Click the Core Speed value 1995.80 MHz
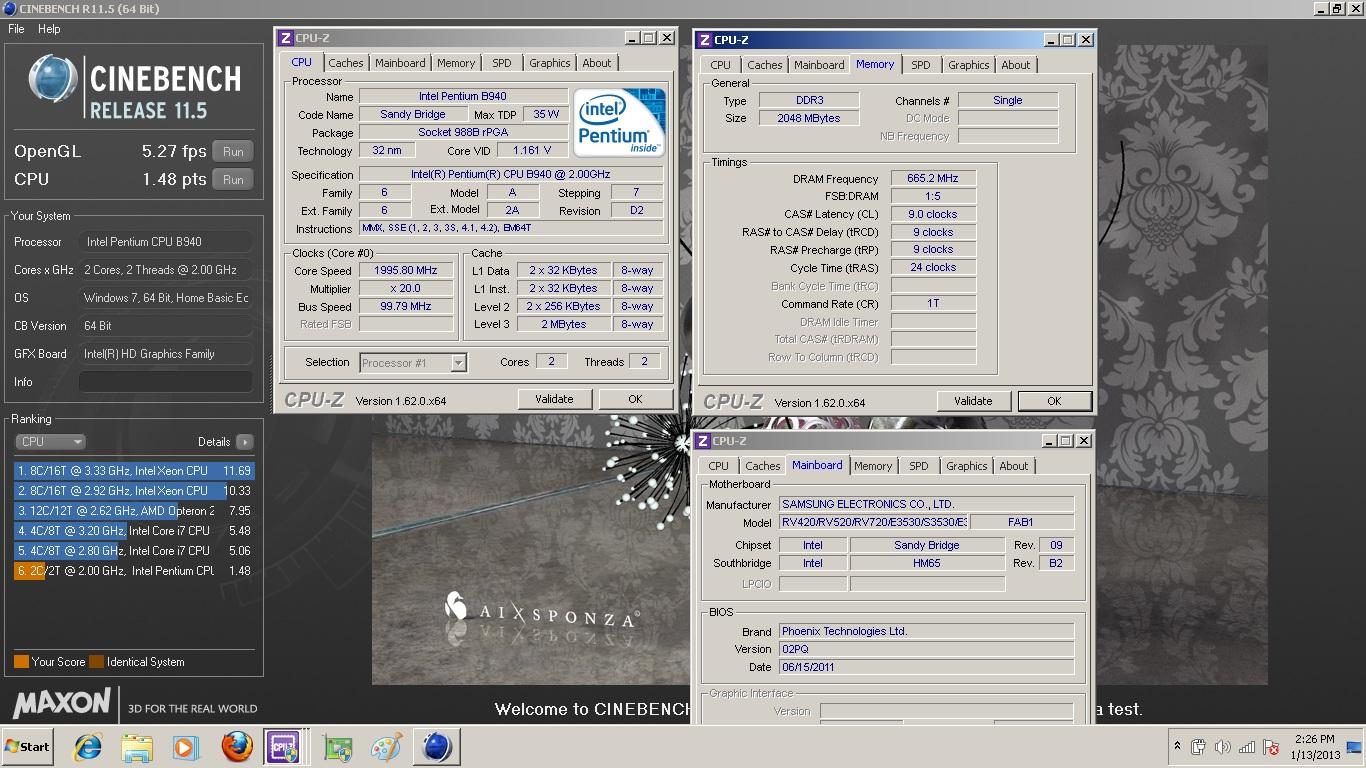 pyautogui.click(x=406, y=271)
